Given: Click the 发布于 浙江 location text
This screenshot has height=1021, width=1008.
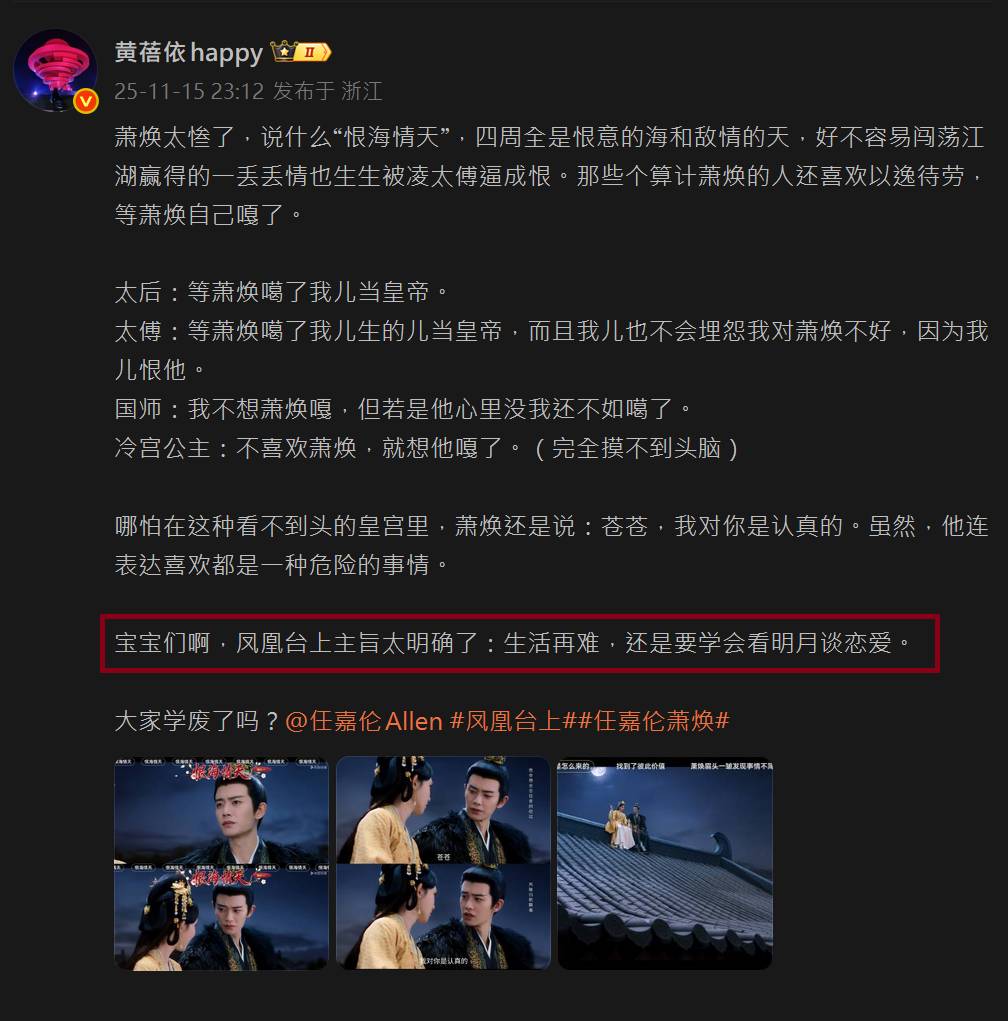Looking at the screenshot, I should click(328, 91).
